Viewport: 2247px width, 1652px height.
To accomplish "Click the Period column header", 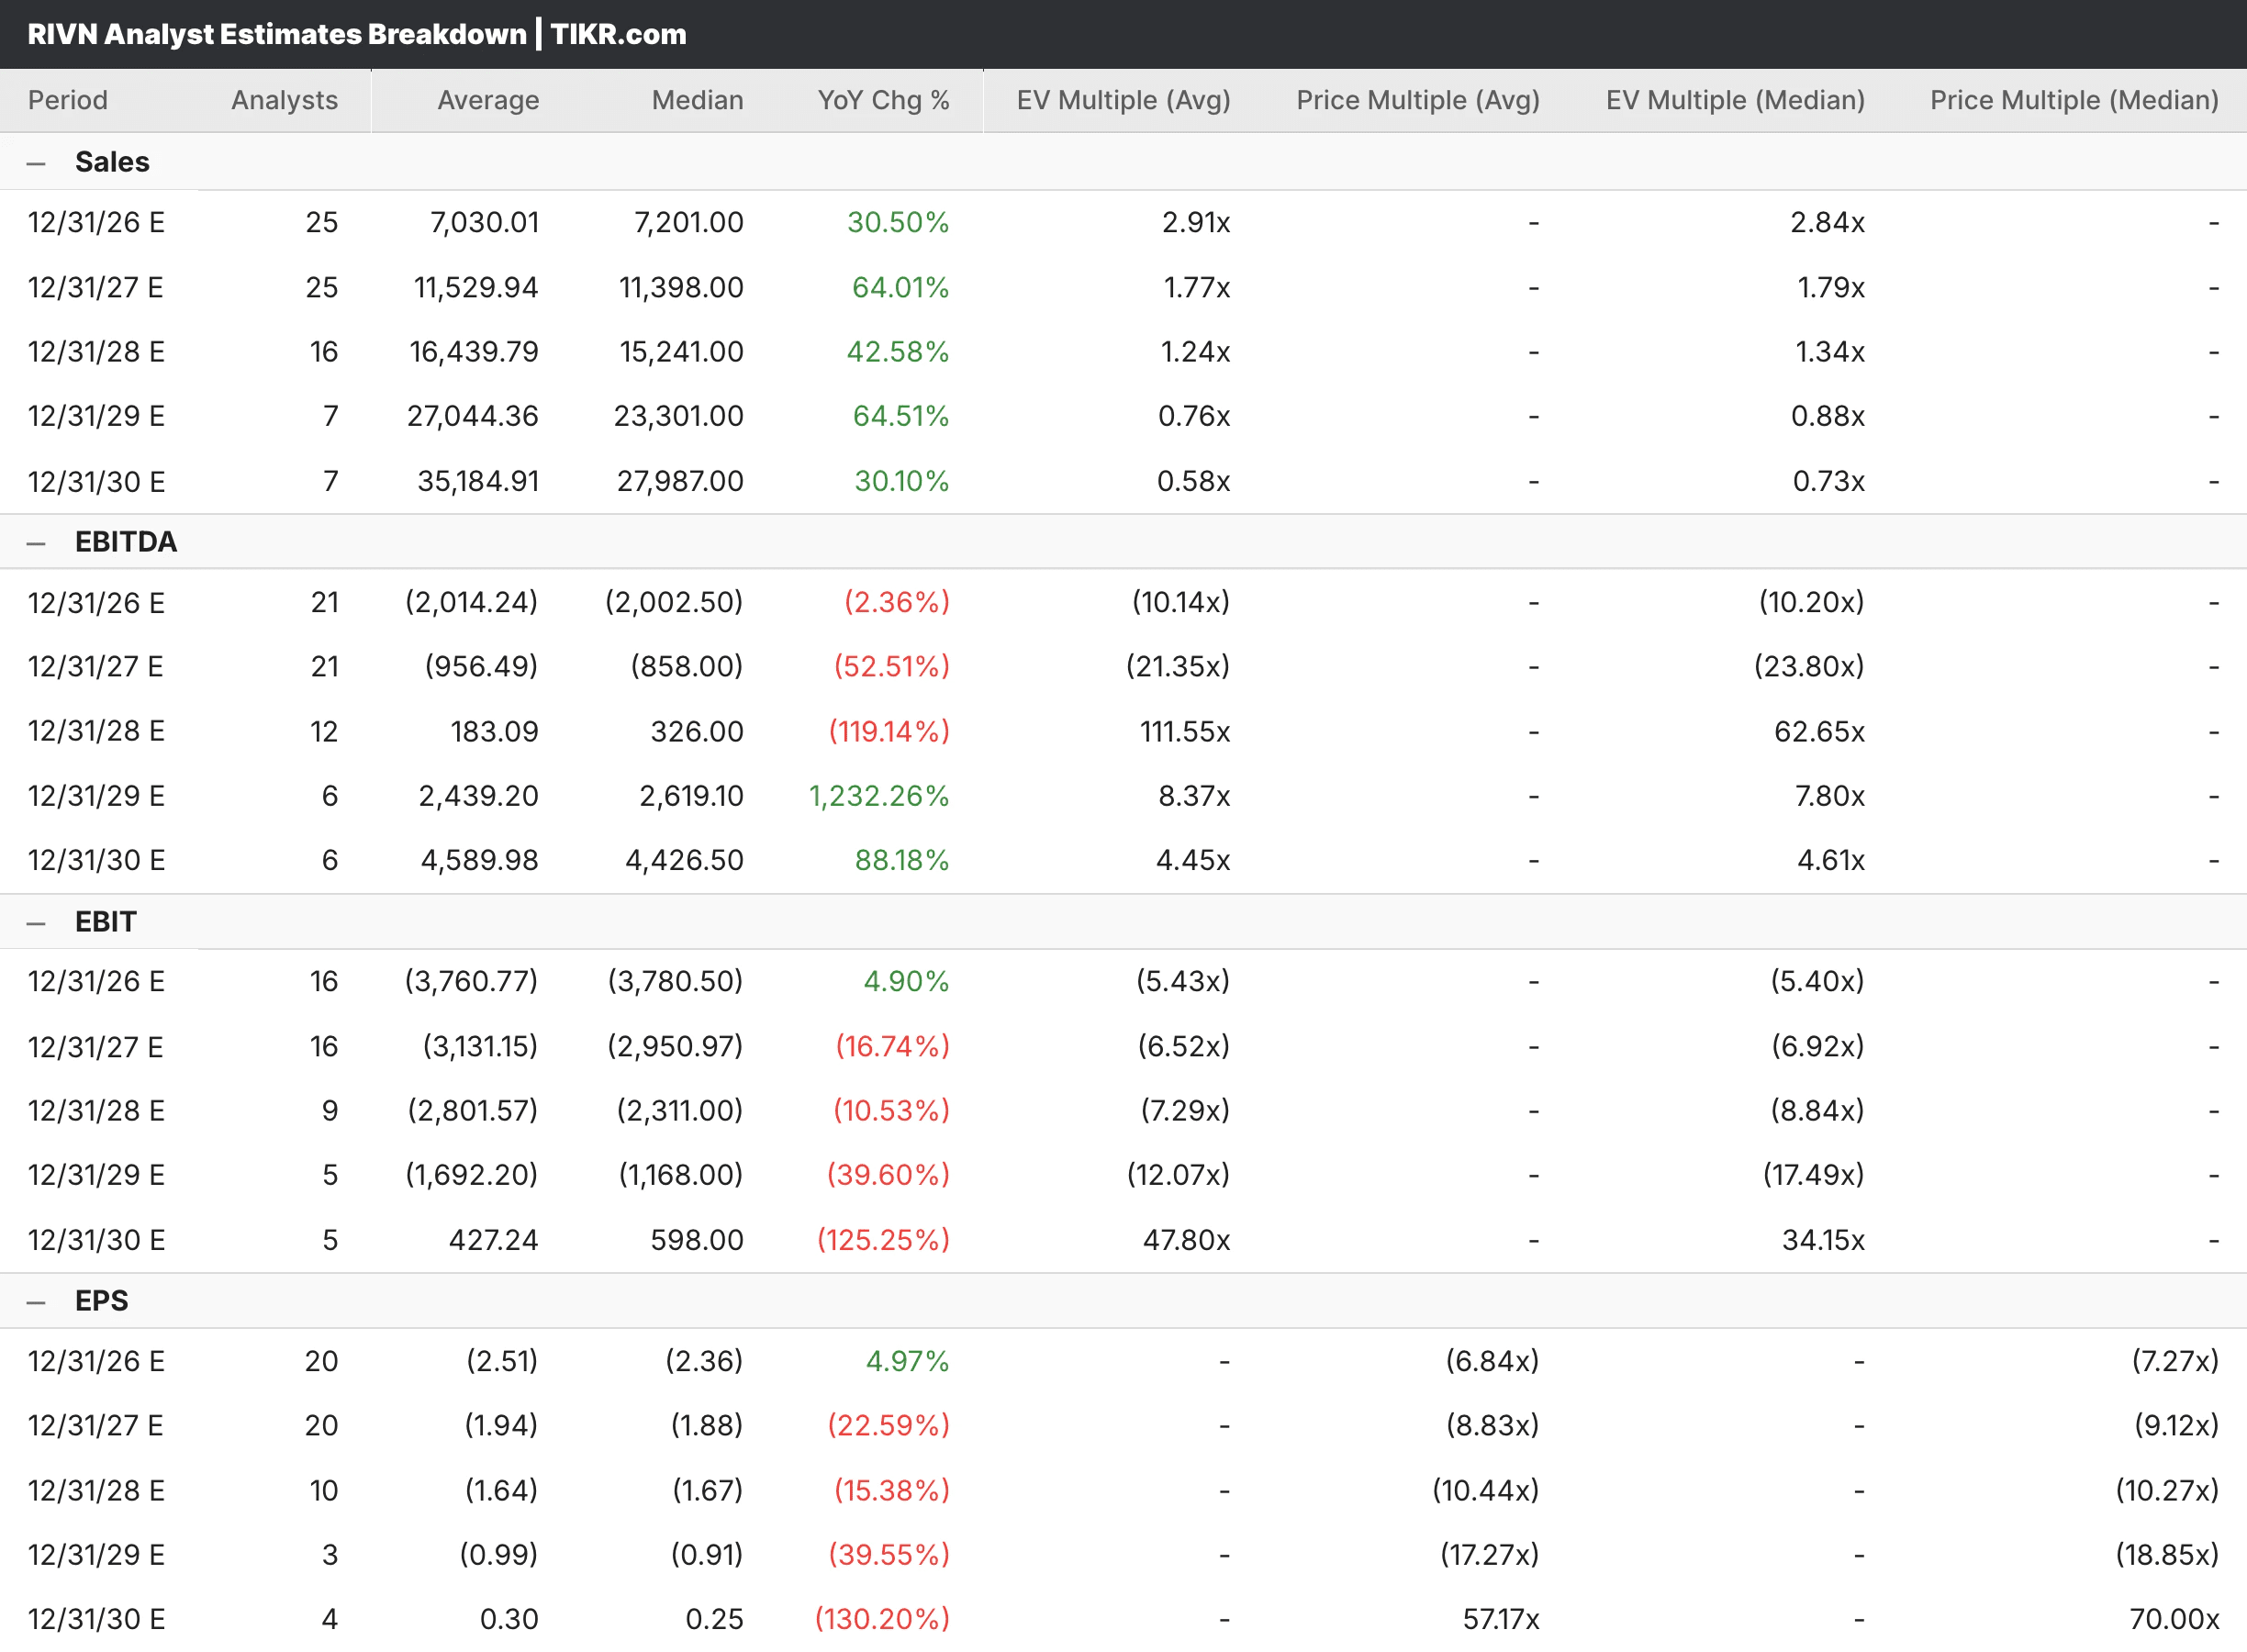I will [68, 100].
